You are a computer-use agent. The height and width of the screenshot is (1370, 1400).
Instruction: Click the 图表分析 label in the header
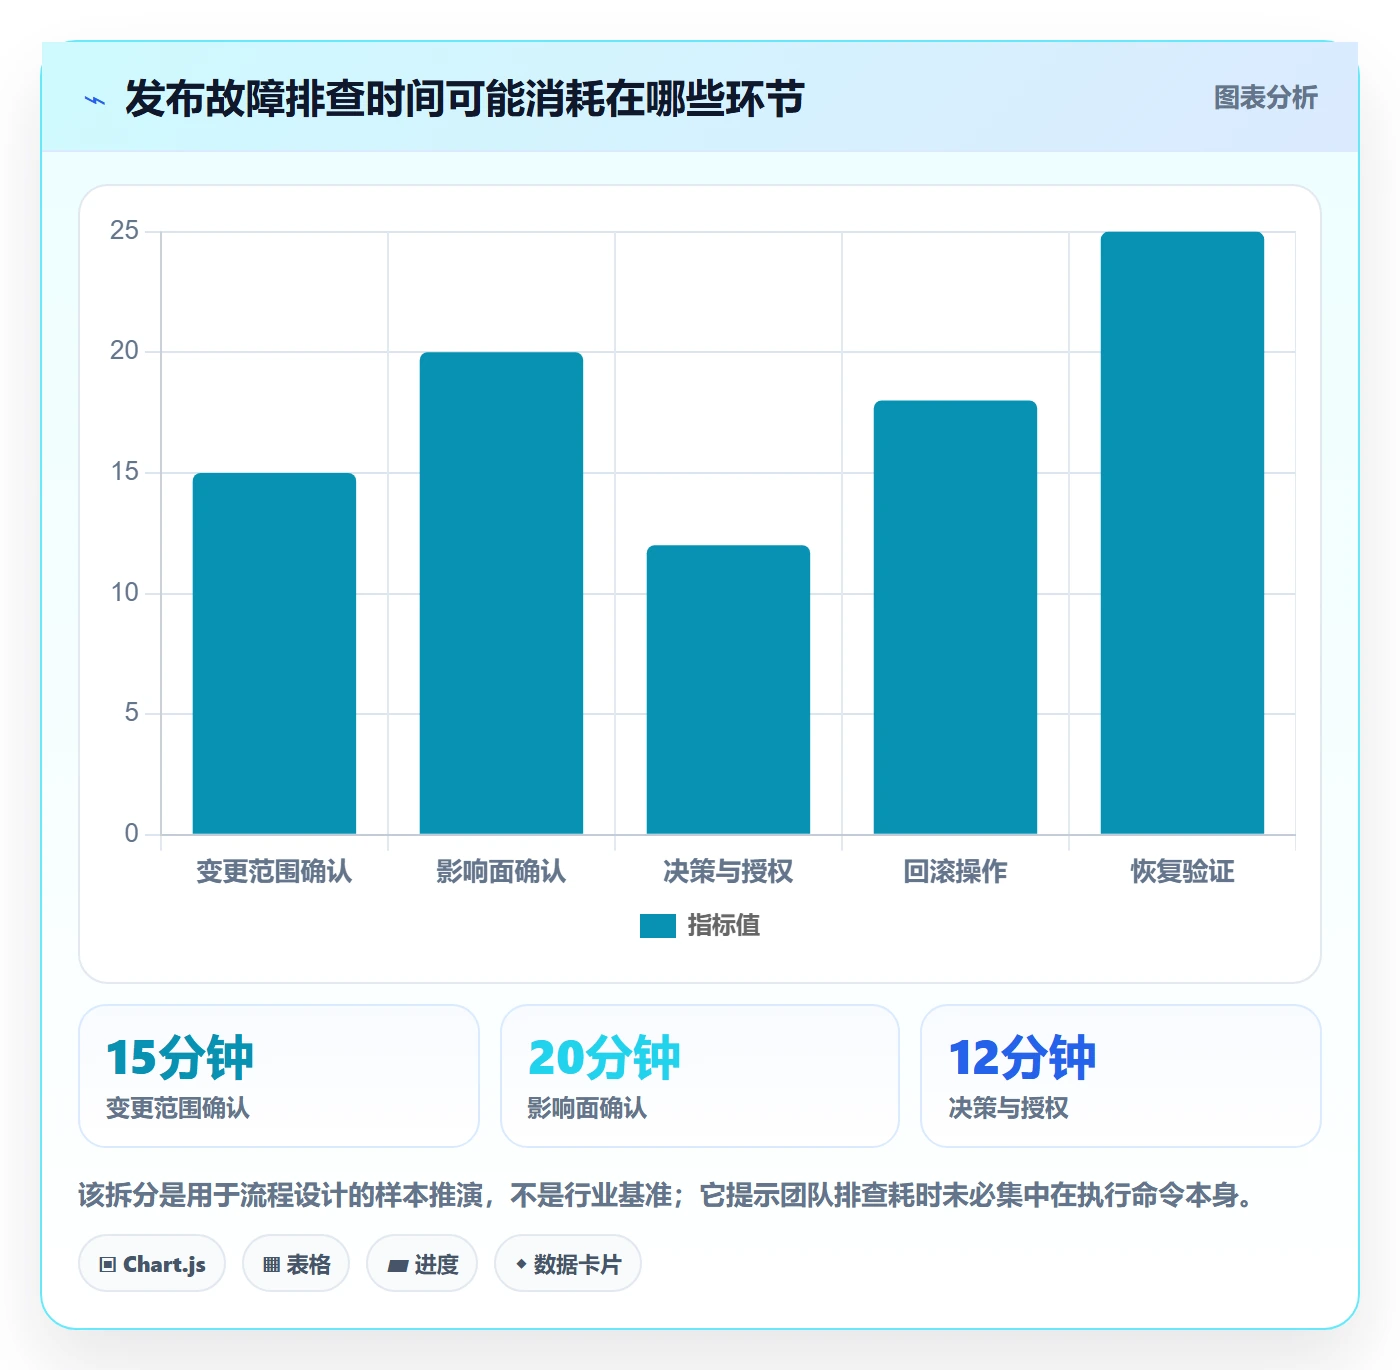point(1265,98)
